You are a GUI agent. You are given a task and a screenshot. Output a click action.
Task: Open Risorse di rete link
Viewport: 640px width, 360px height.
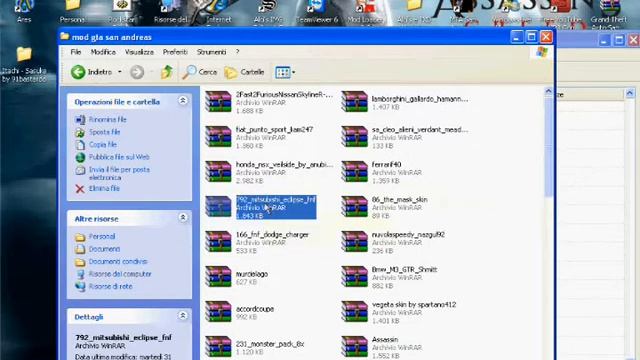pos(111,287)
